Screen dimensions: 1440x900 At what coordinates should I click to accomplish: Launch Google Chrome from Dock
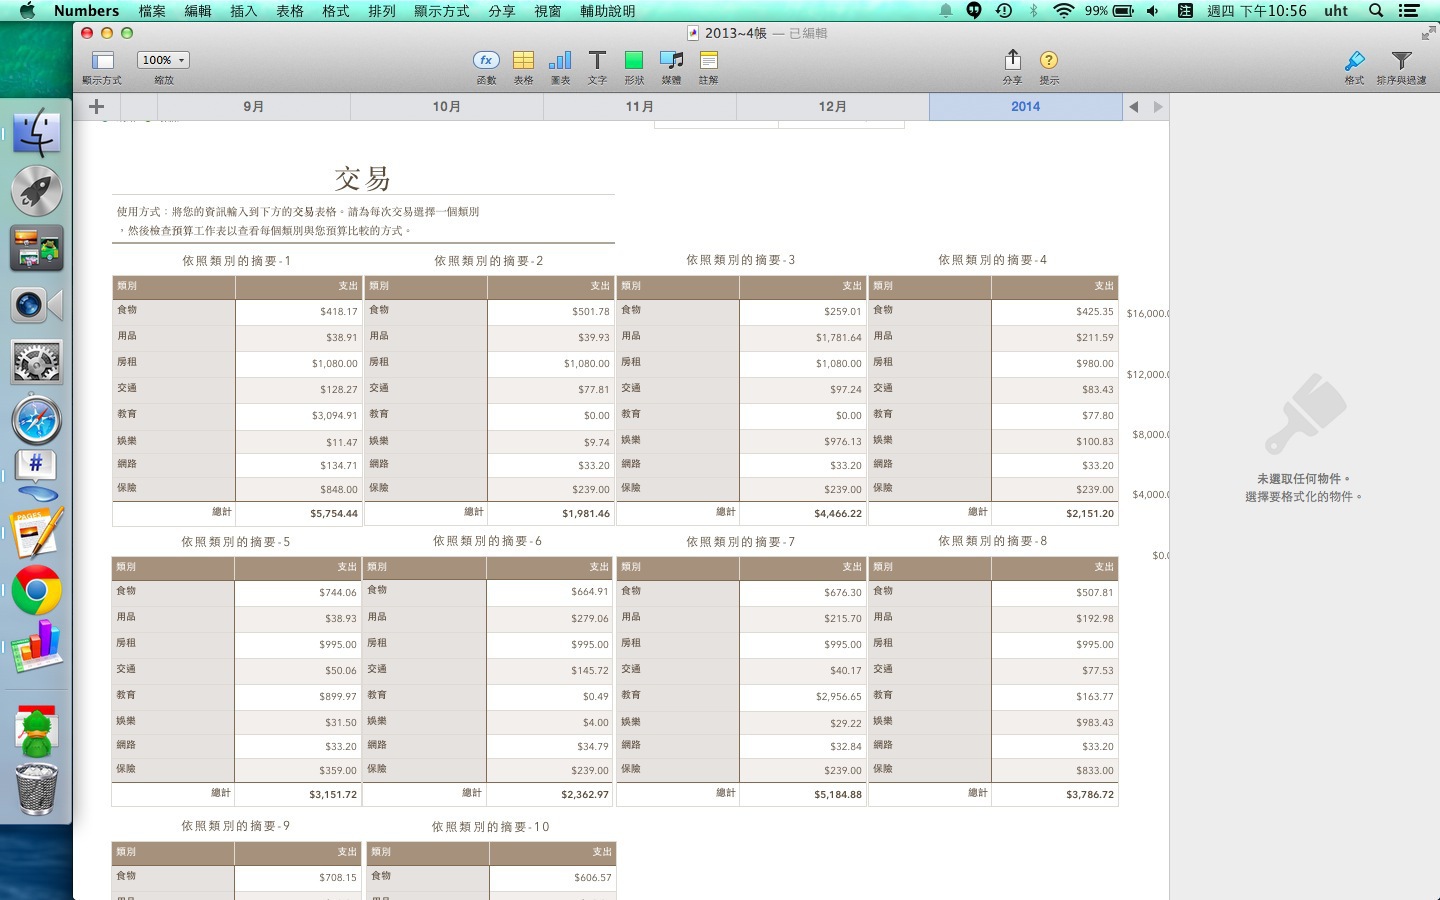pos(37,591)
